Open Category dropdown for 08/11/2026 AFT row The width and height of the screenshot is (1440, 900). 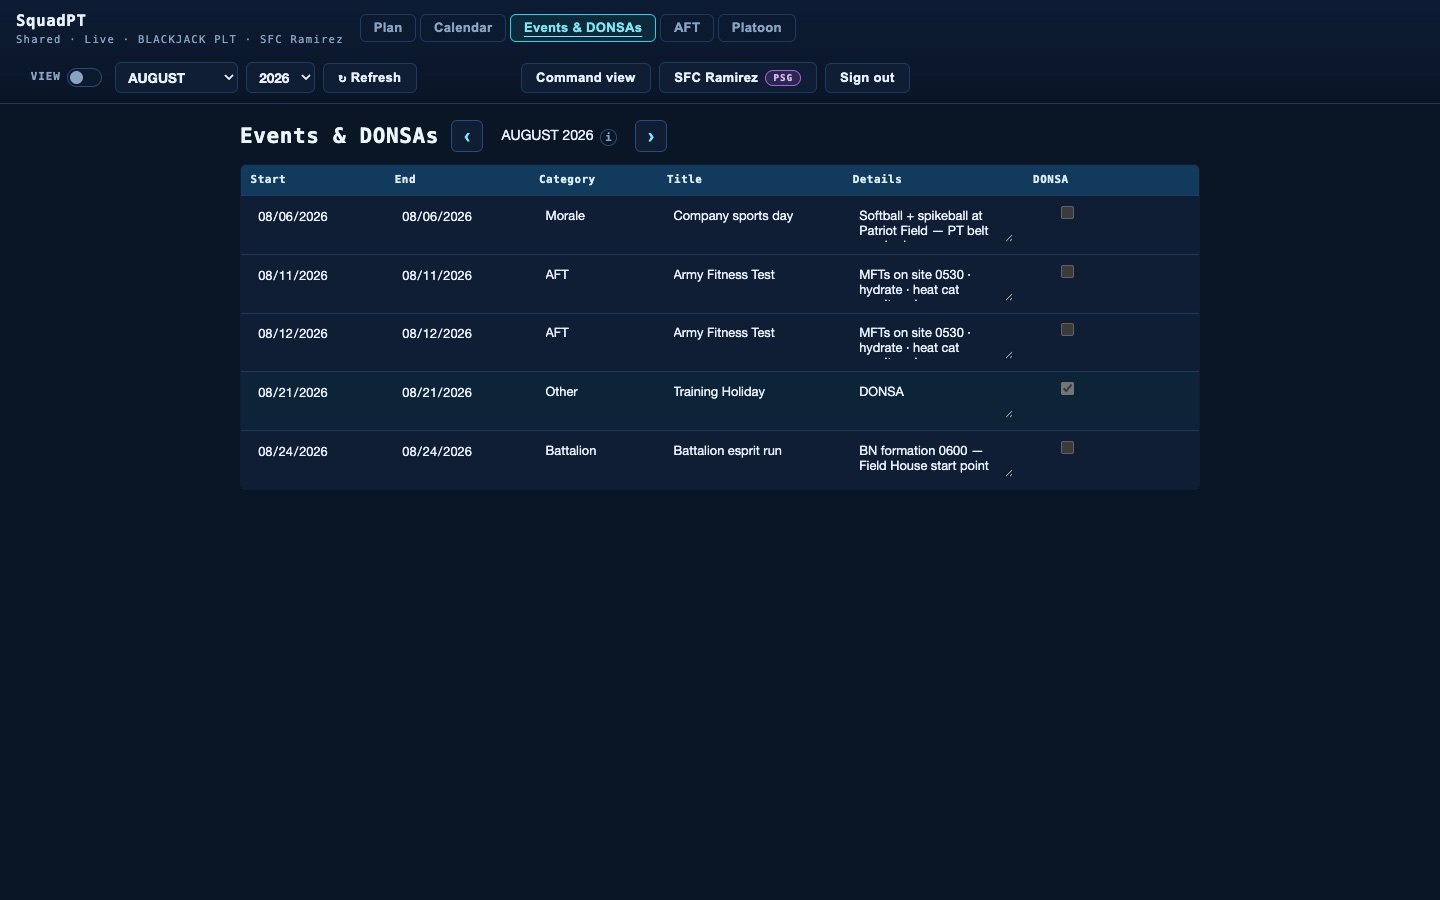(x=595, y=275)
